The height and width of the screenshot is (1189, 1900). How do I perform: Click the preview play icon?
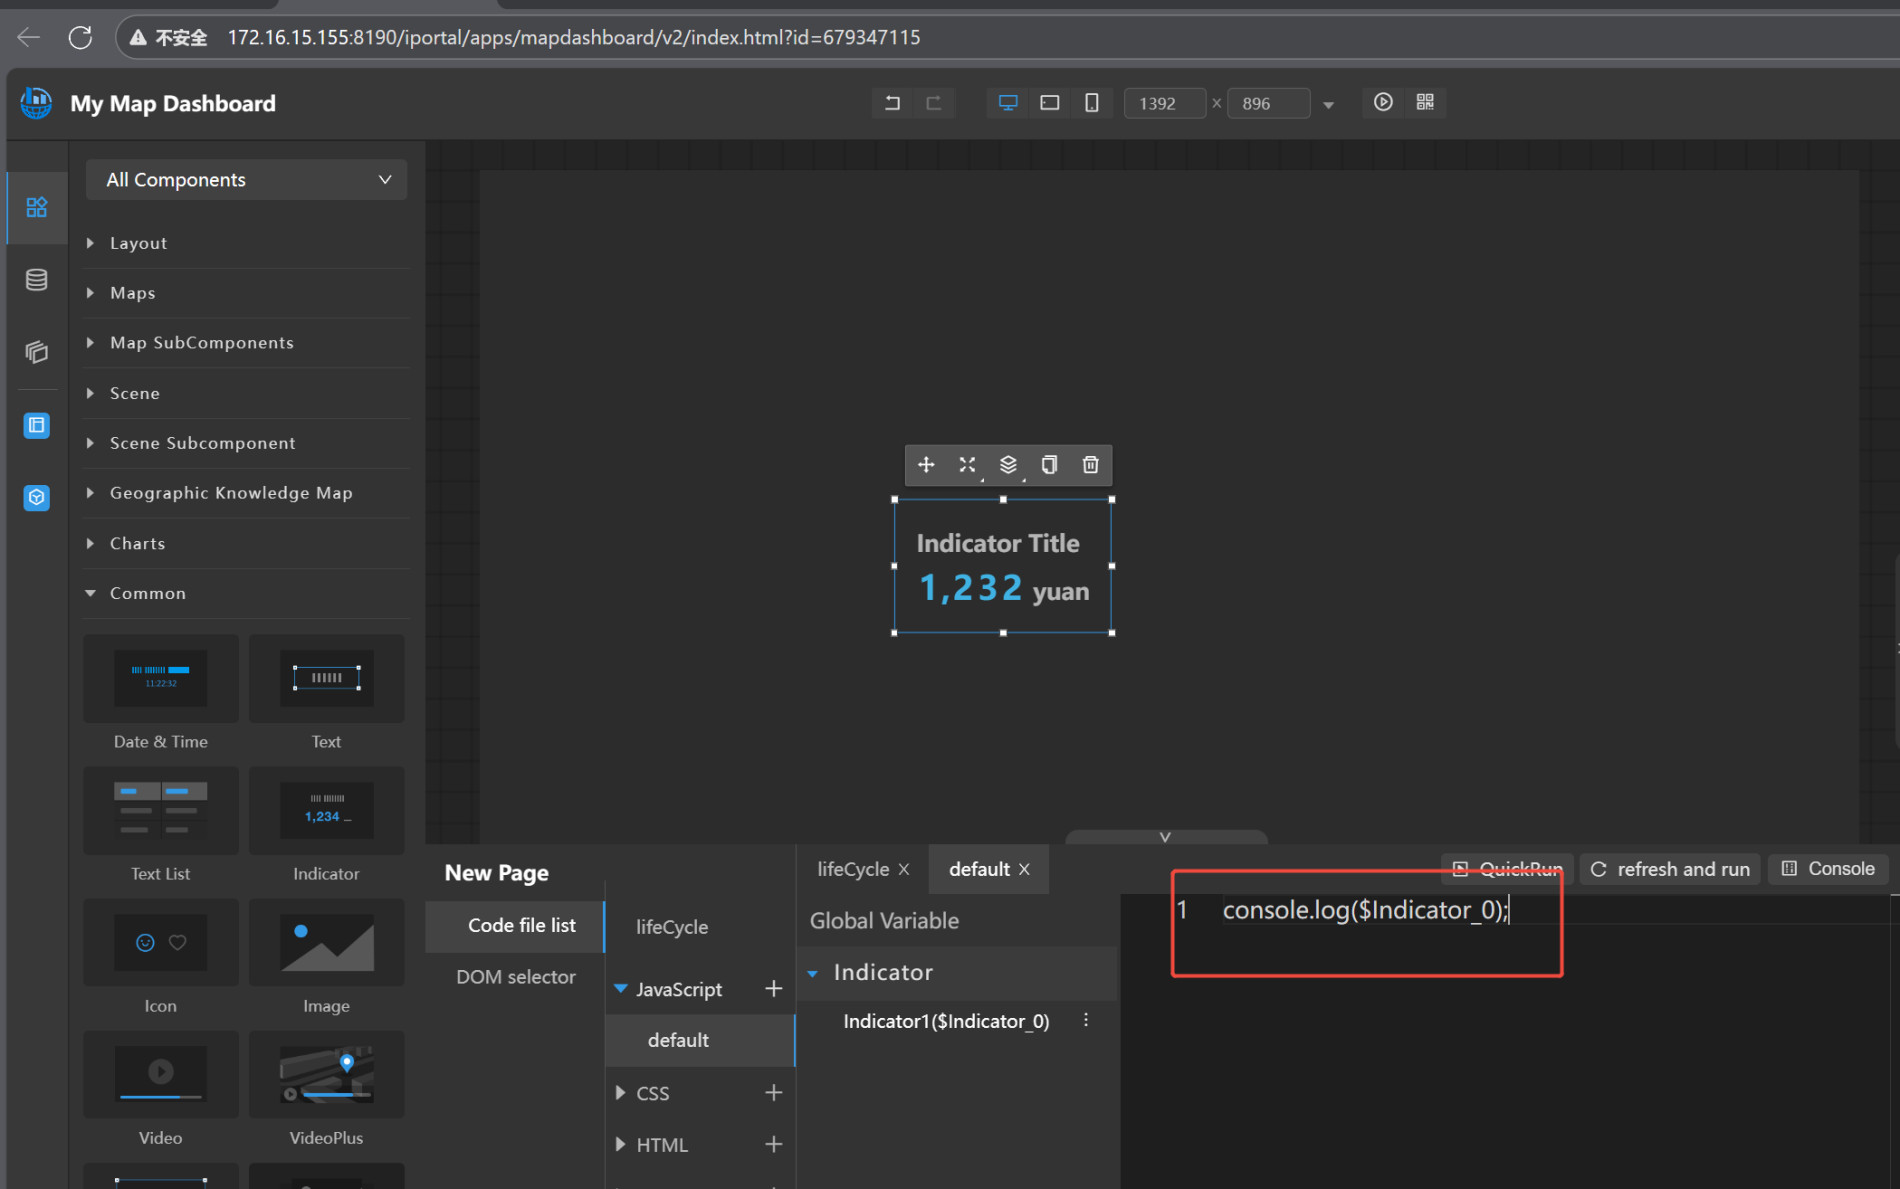[x=1383, y=102]
